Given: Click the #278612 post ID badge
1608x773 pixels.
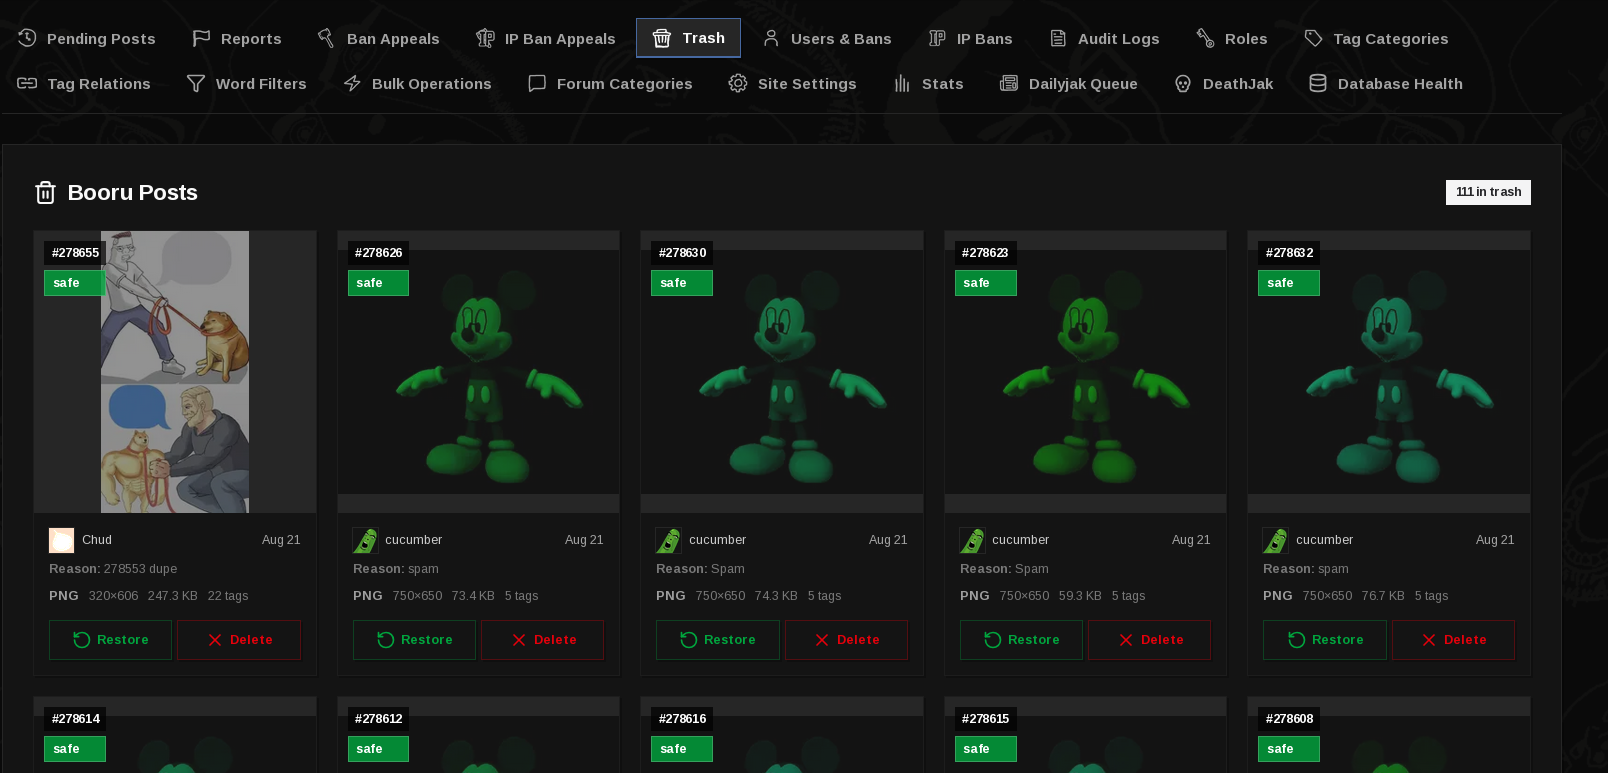Looking at the screenshot, I should coord(378,719).
